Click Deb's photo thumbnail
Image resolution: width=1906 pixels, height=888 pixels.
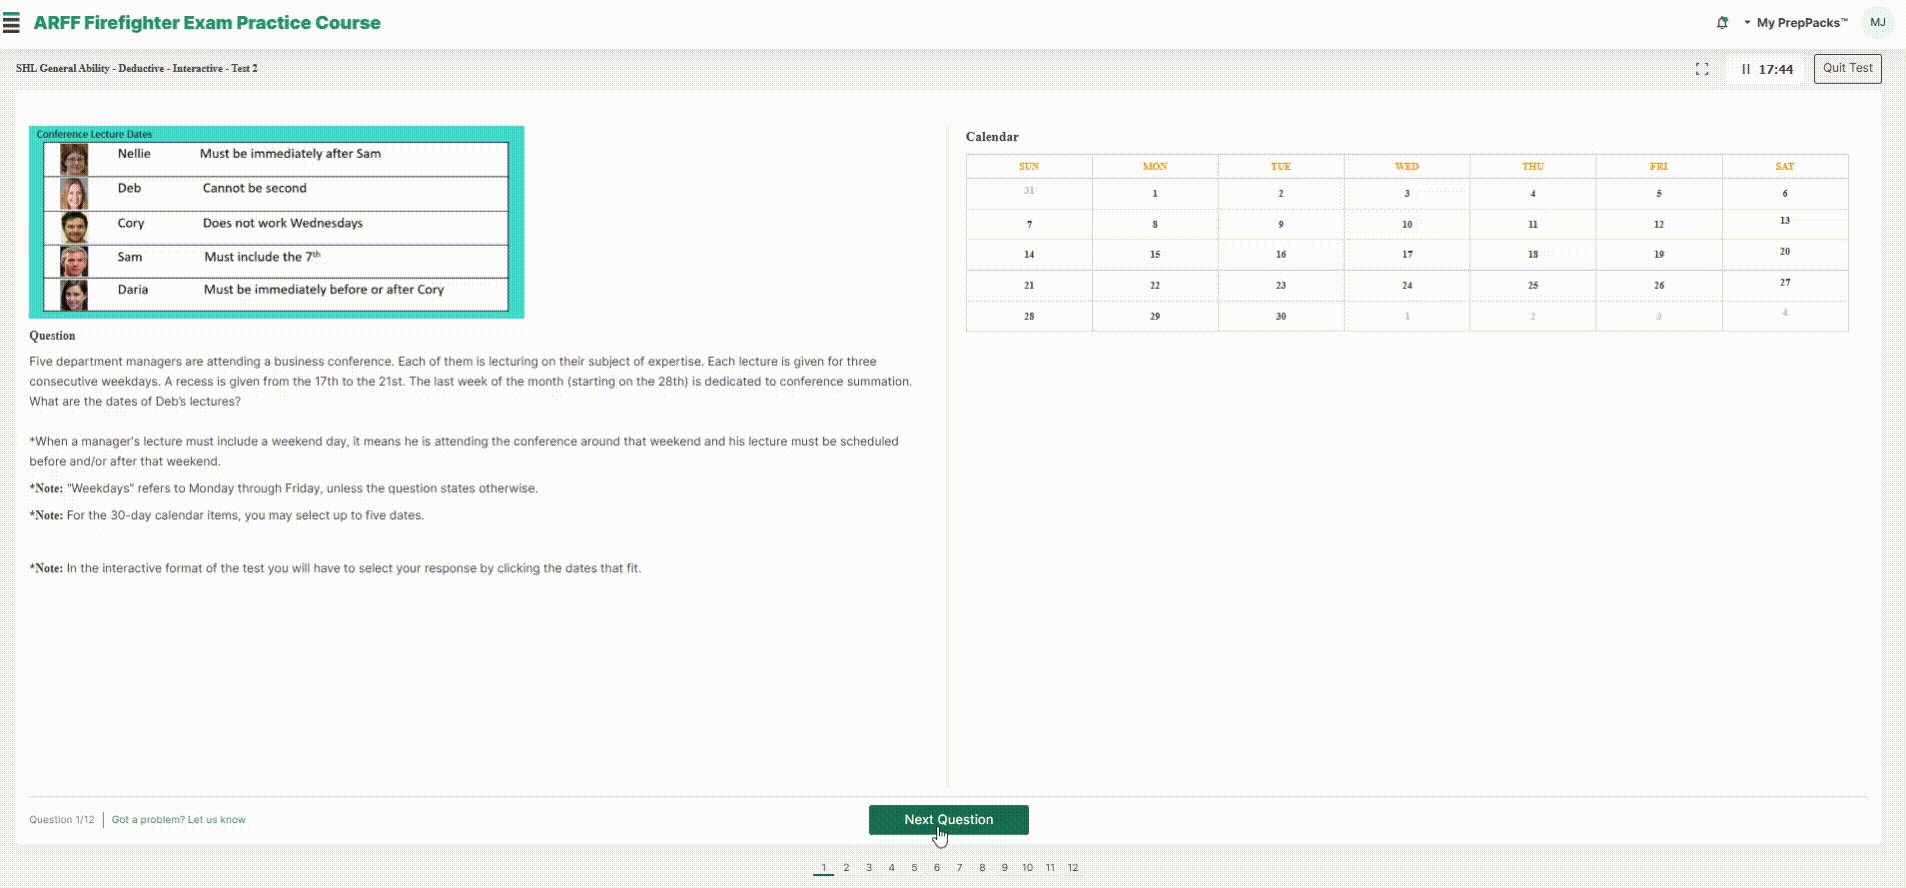pos(74,193)
